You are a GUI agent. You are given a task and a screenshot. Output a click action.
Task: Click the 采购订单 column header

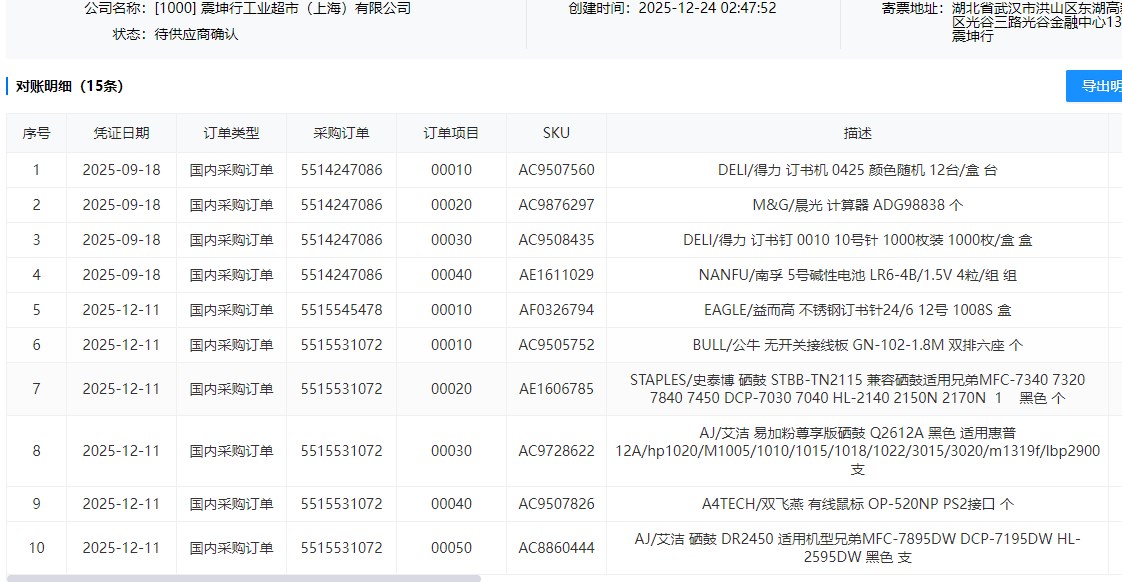(341, 133)
